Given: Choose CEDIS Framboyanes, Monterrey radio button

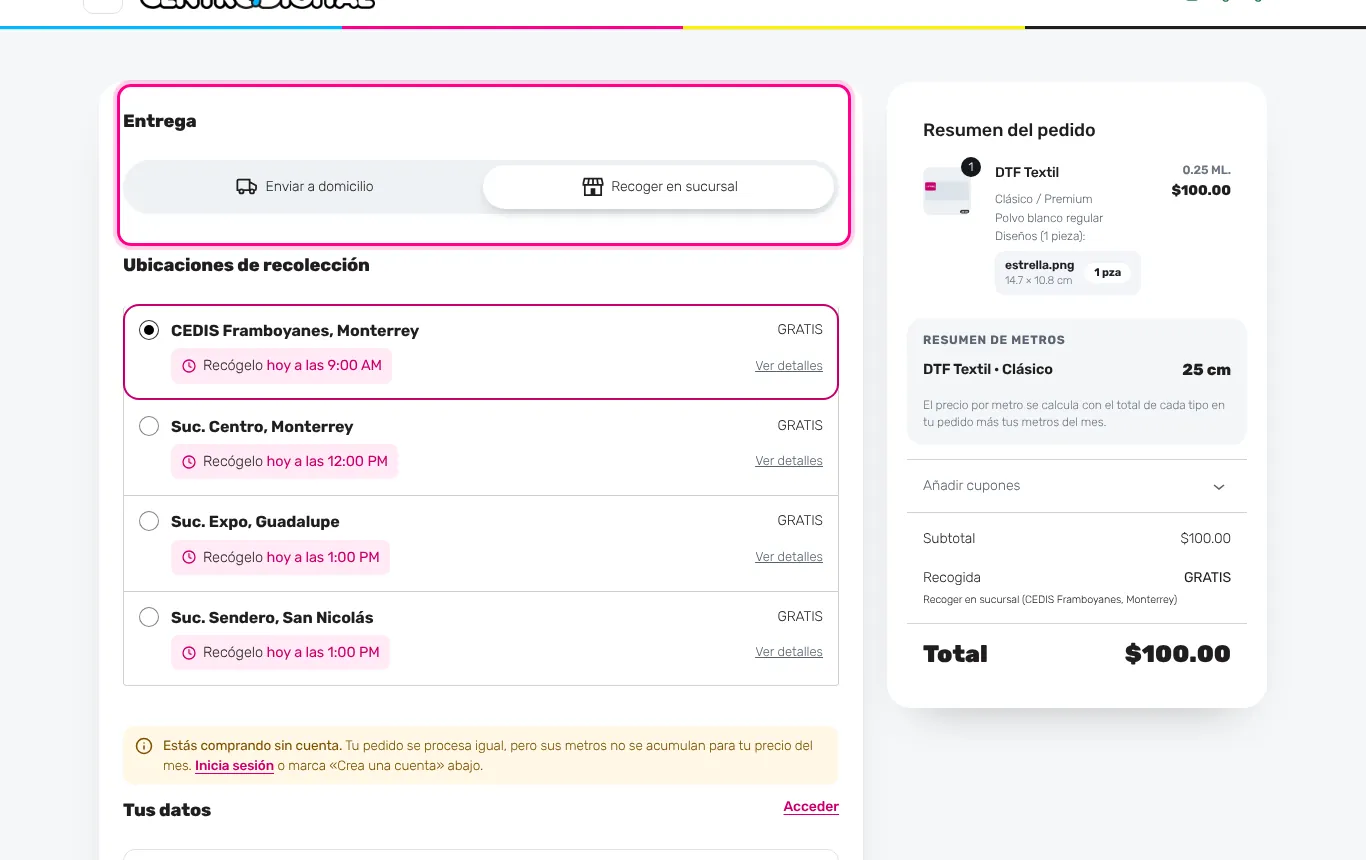Looking at the screenshot, I should 149,331.
